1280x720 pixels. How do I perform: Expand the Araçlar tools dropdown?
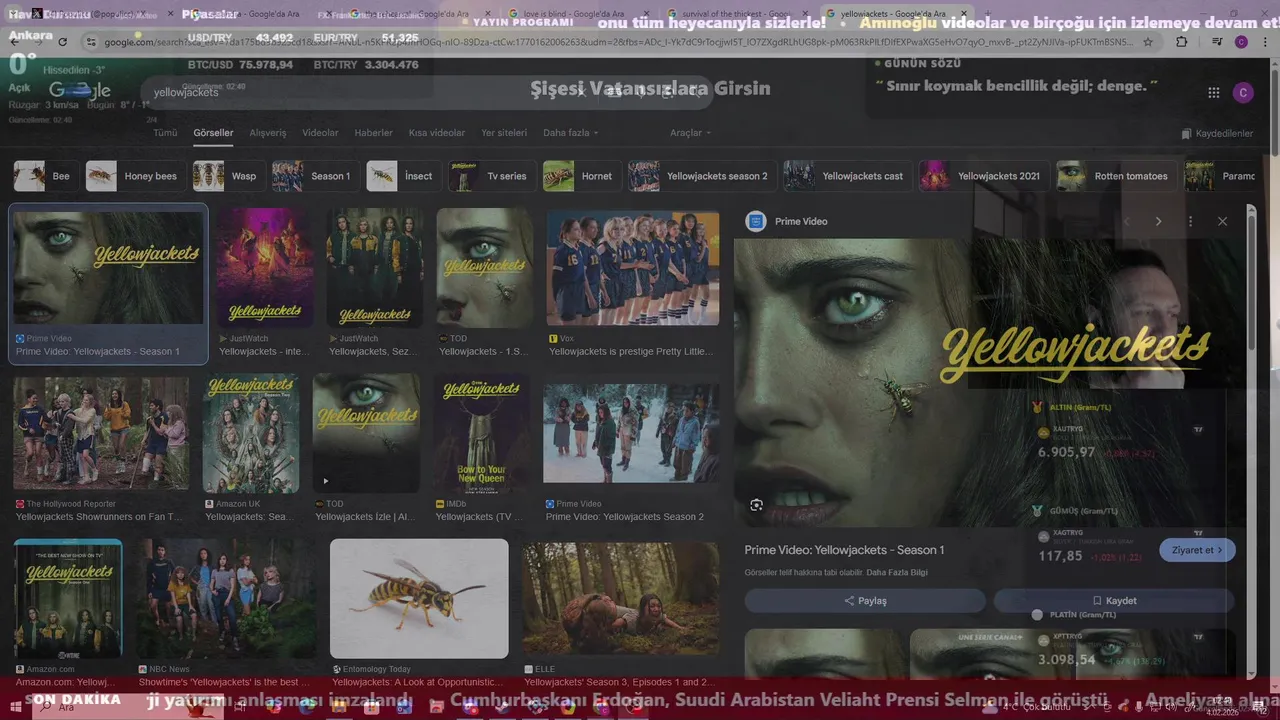(x=690, y=133)
